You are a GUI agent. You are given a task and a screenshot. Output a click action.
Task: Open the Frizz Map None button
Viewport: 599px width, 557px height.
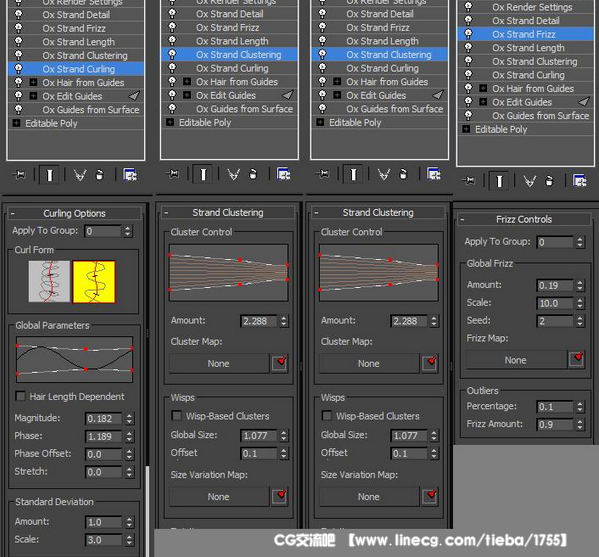516,360
